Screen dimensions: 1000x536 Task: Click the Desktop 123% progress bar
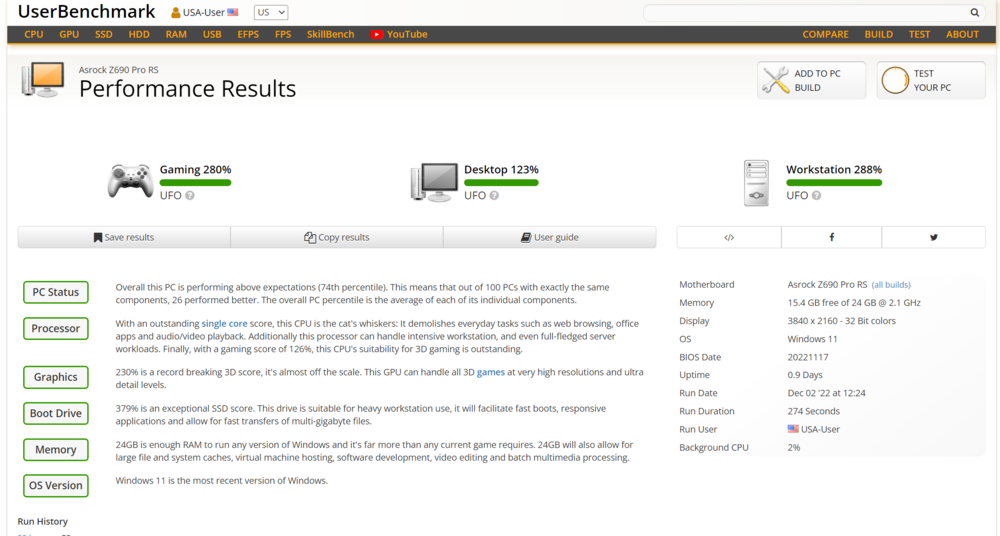tap(501, 183)
